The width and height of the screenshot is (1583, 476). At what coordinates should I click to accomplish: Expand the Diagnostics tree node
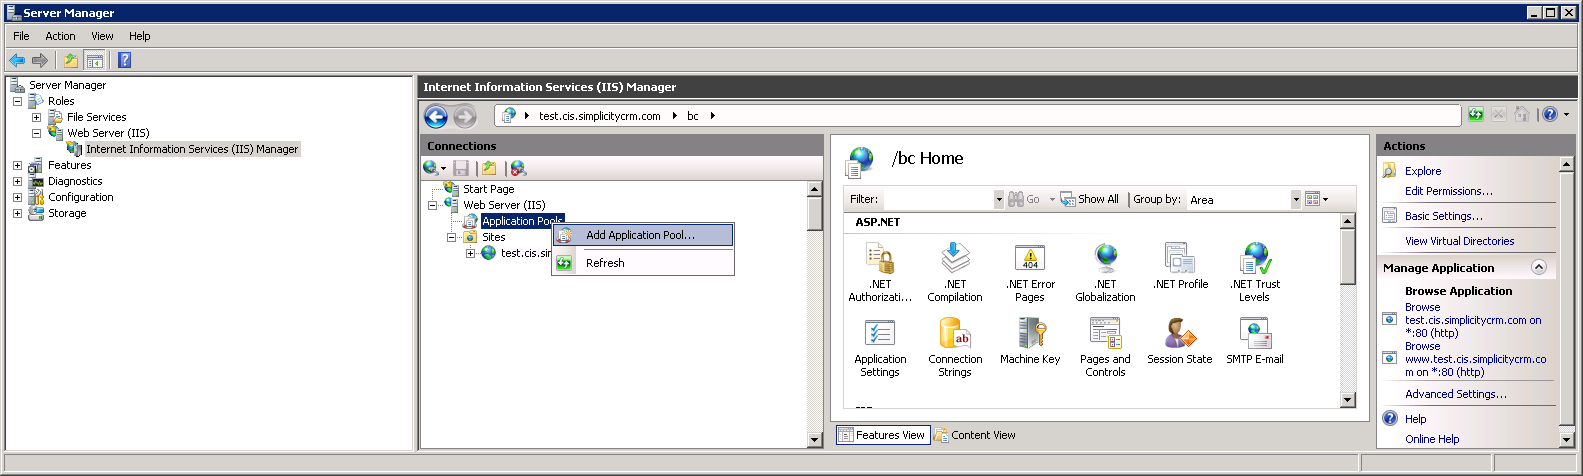pyautogui.click(x=17, y=181)
